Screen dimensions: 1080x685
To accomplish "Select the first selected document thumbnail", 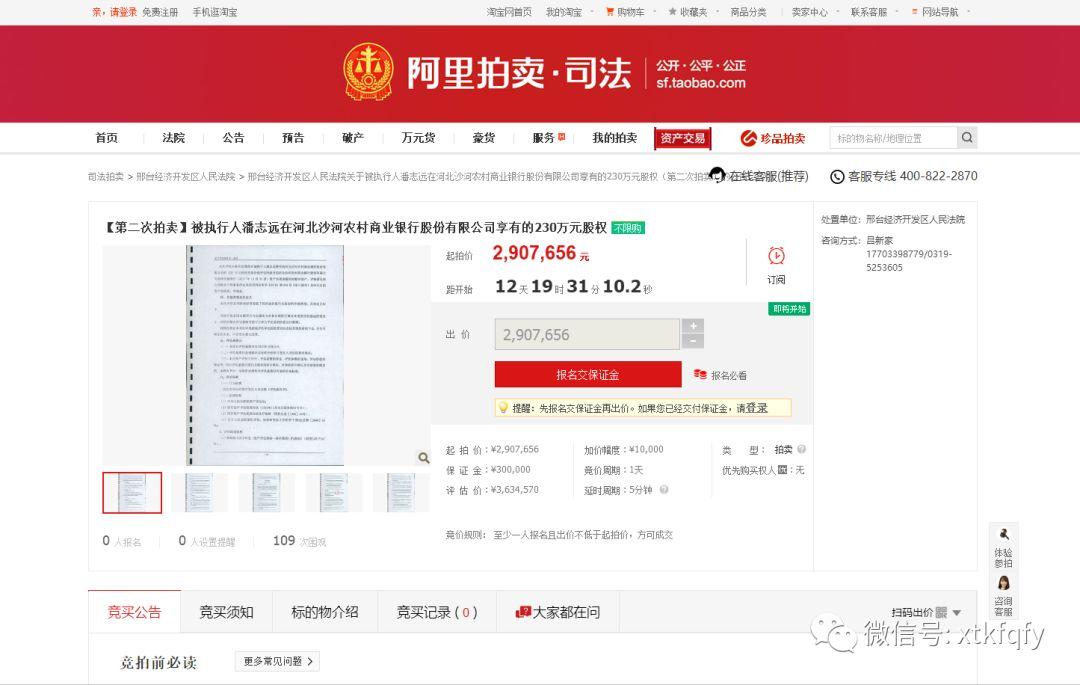I will tap(132, 492).
